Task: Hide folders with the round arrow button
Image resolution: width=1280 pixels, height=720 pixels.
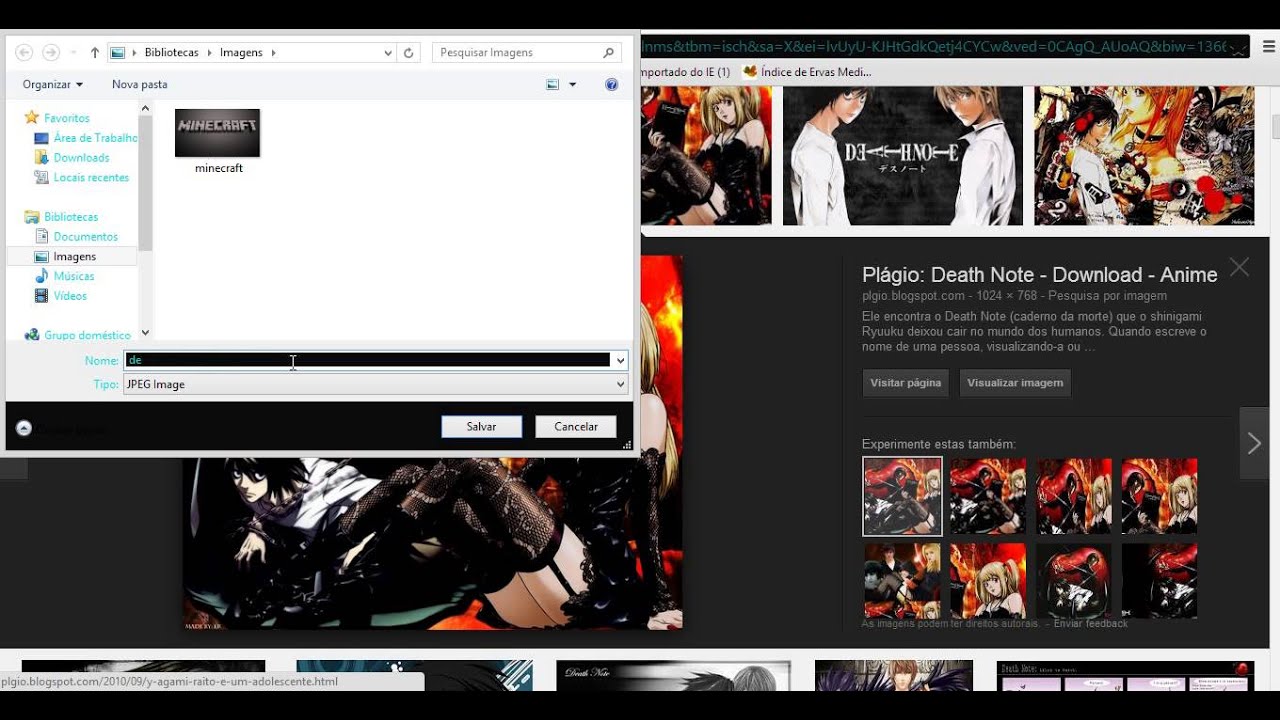Action: [24, 428]
